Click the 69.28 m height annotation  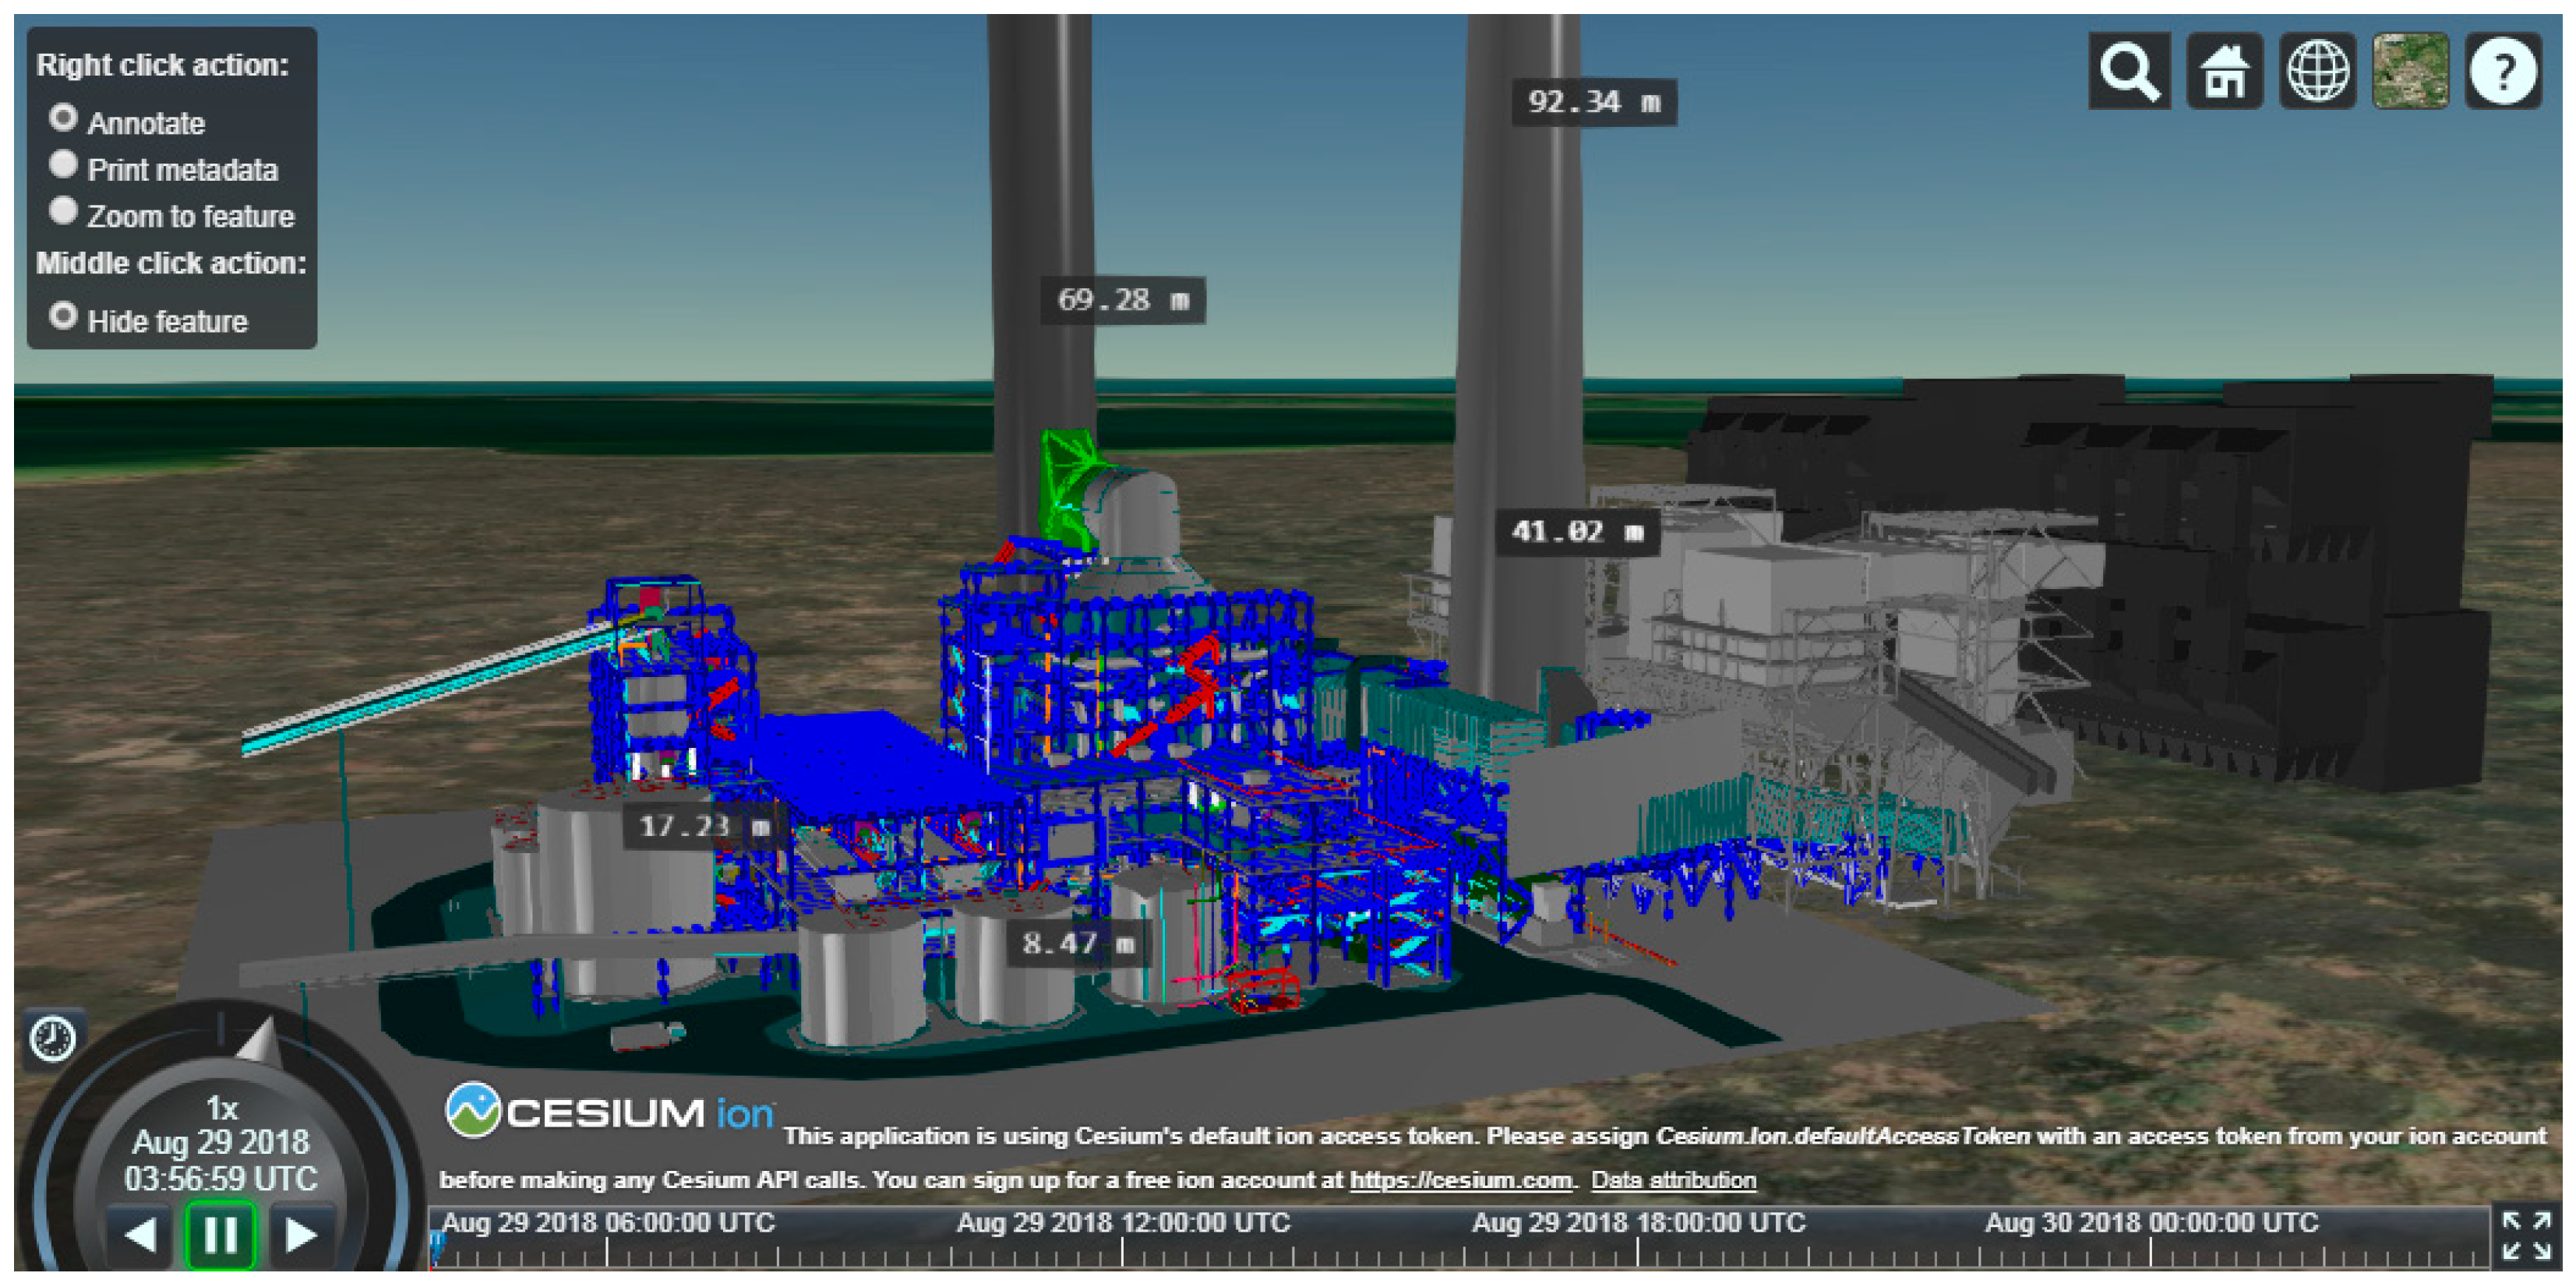coord(1123,300)
